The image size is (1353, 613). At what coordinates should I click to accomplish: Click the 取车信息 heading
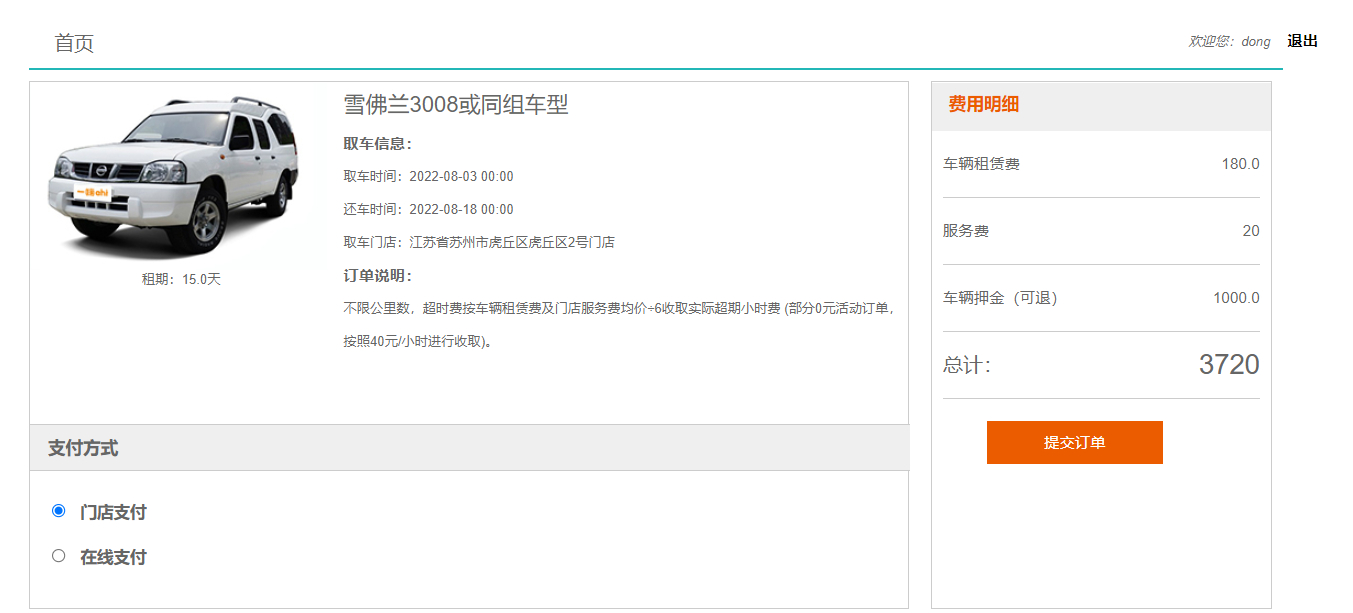378,144
